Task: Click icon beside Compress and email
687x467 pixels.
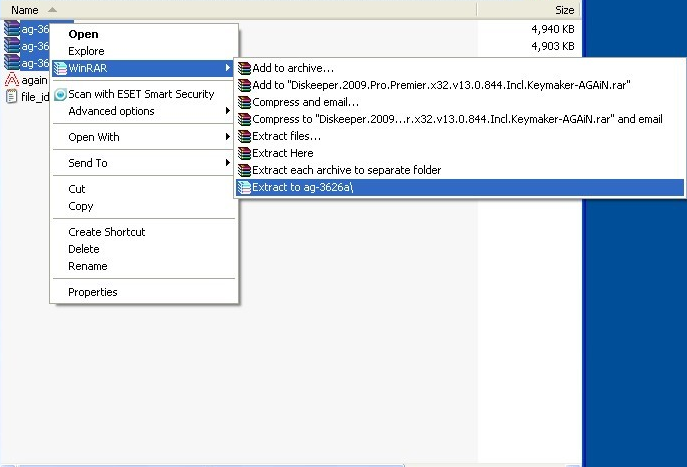Action: (x=244, y=102)
